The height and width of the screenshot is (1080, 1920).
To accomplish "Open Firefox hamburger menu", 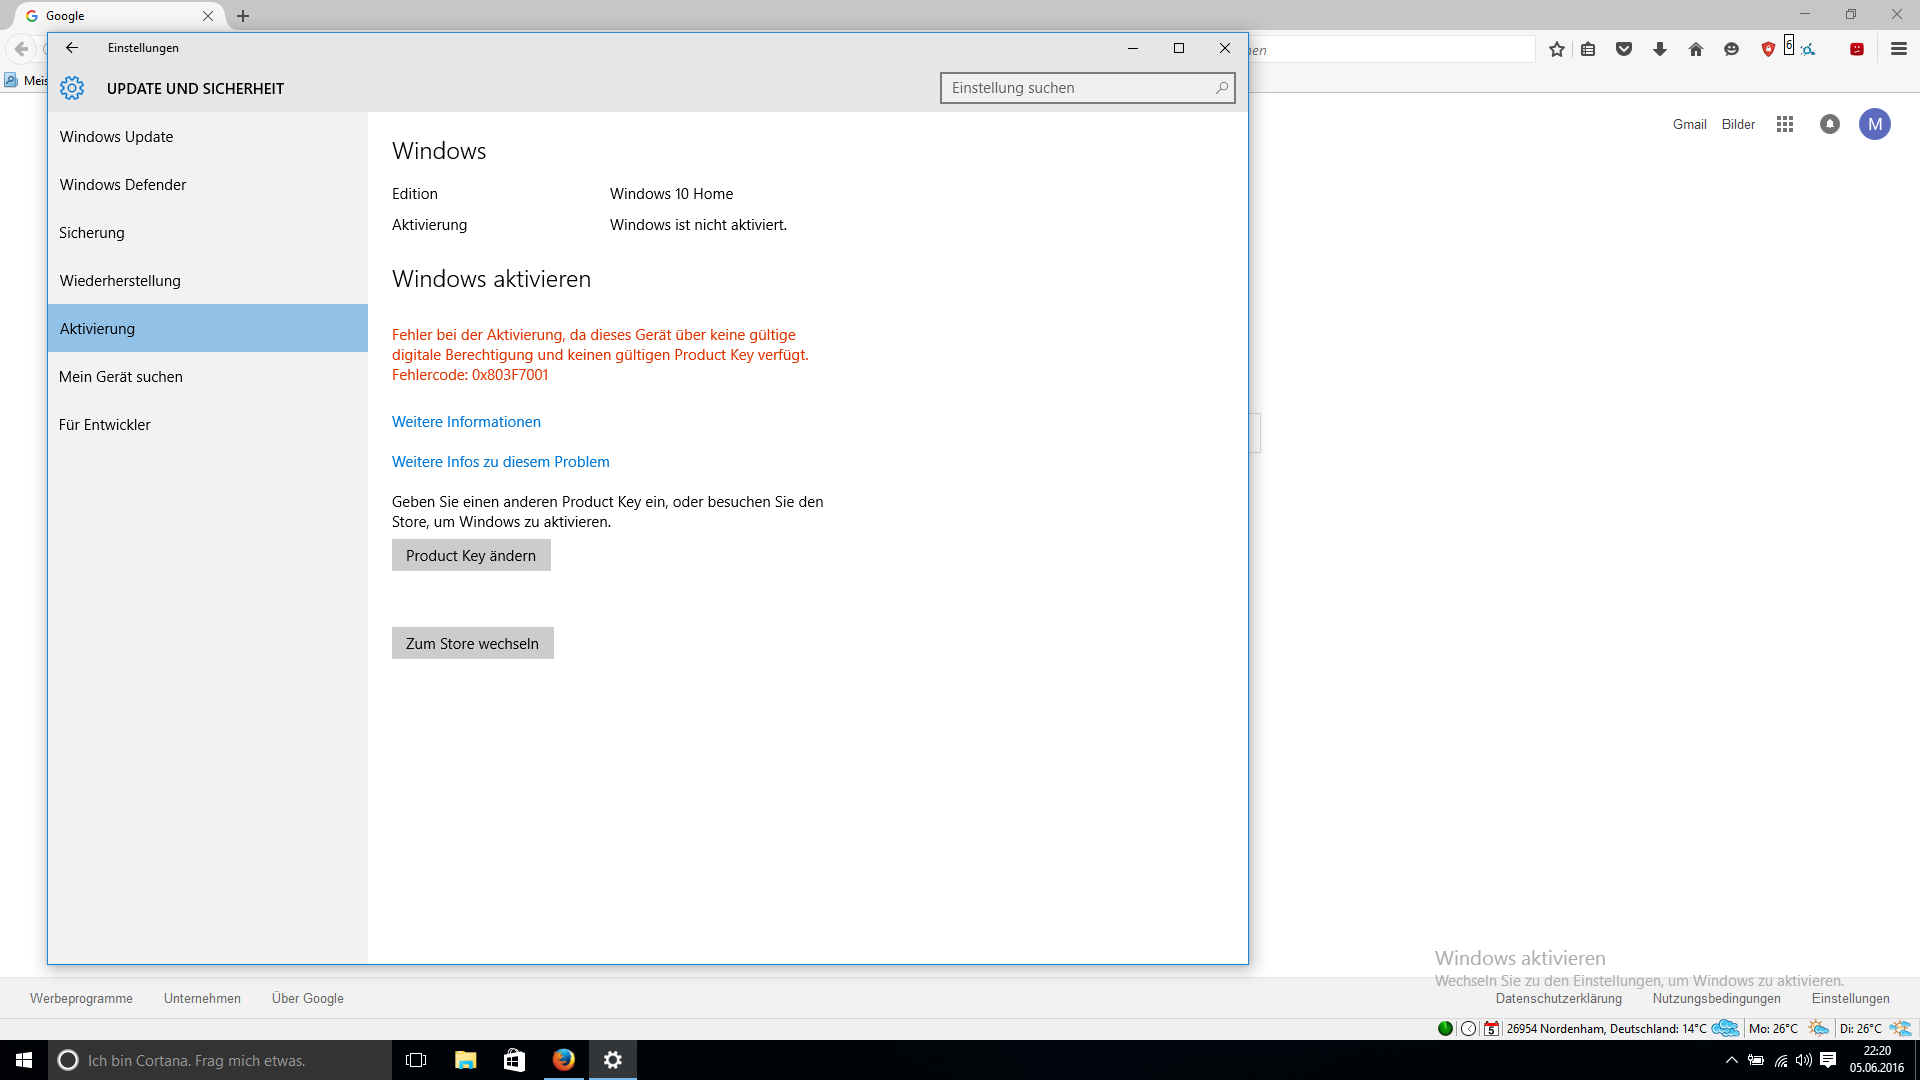I will pyautogui.click(x=1899, y=49).
